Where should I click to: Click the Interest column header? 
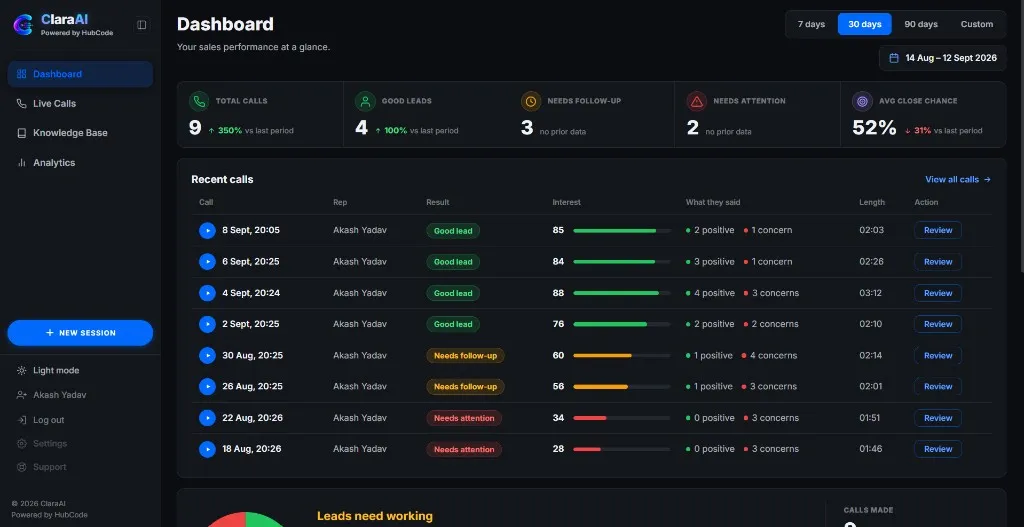566,202
